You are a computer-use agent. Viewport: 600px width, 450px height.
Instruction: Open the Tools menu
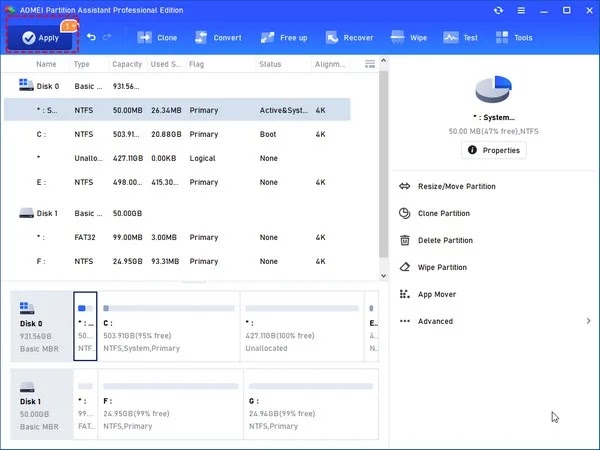click(514, 38)
